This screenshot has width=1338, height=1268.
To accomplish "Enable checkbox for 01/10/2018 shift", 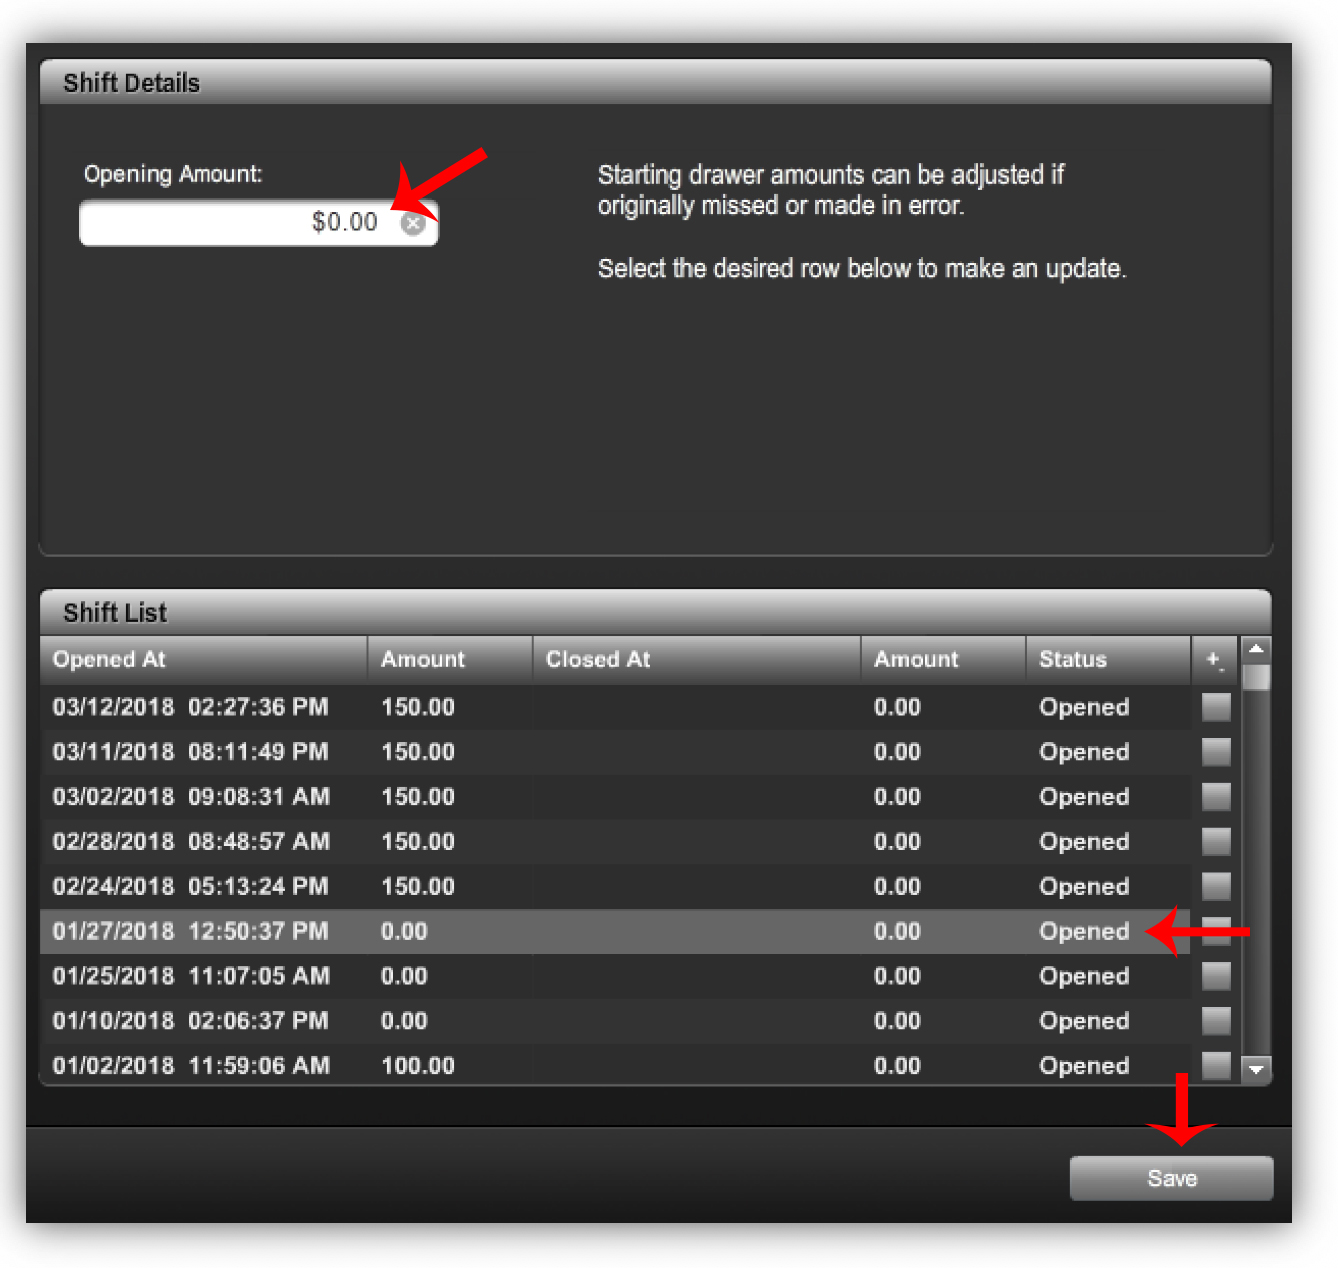I will coord(1215,1021).
